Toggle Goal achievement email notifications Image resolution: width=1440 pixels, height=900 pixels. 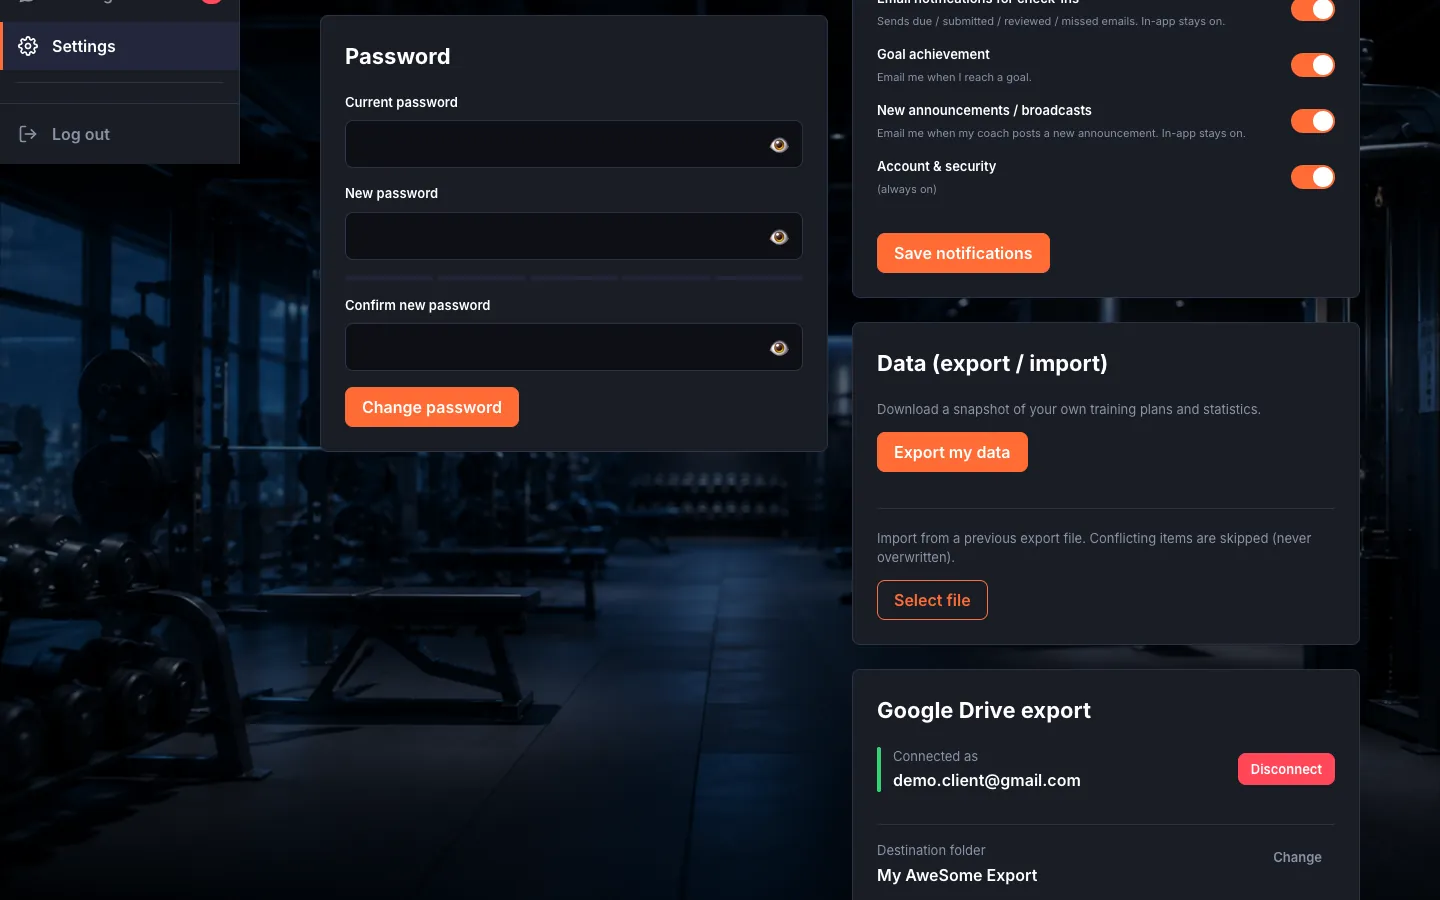[1312, 65]
